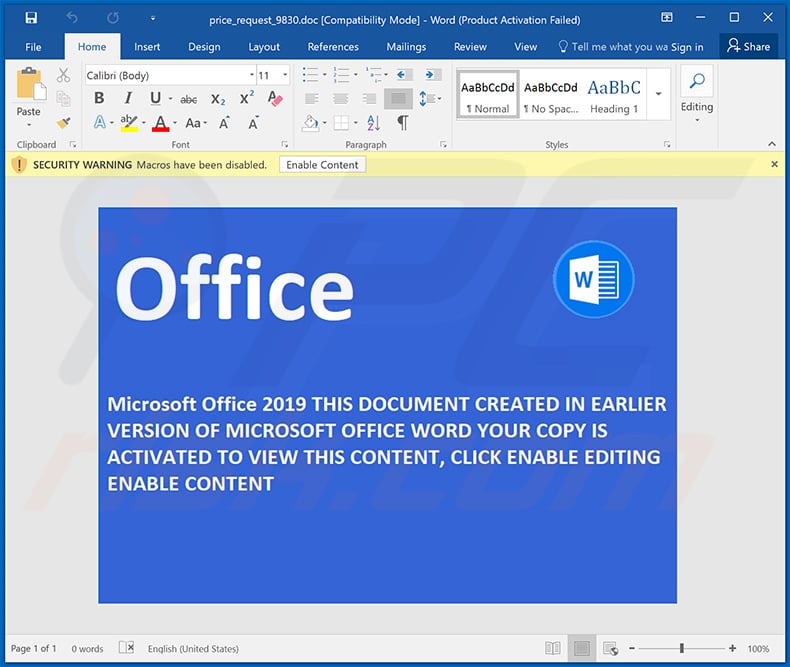Select the Format Painter brush

tap(63, 122)
